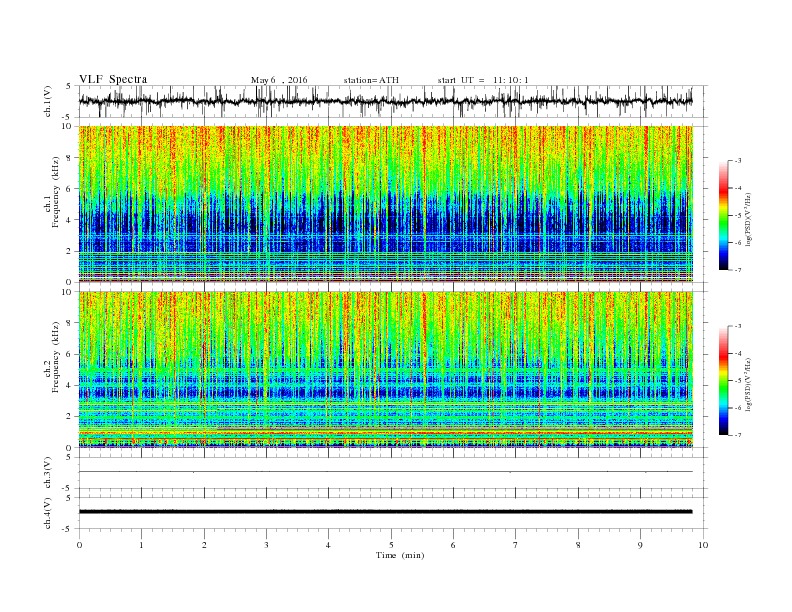The height and width of the screenshot is (612, 792).
Task: Click the "station=ATH" header text
Action: (371, 80)
